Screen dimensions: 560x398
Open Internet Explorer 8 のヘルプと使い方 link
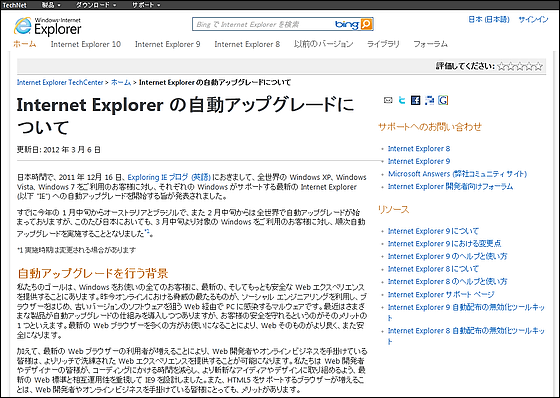point(448,282)
